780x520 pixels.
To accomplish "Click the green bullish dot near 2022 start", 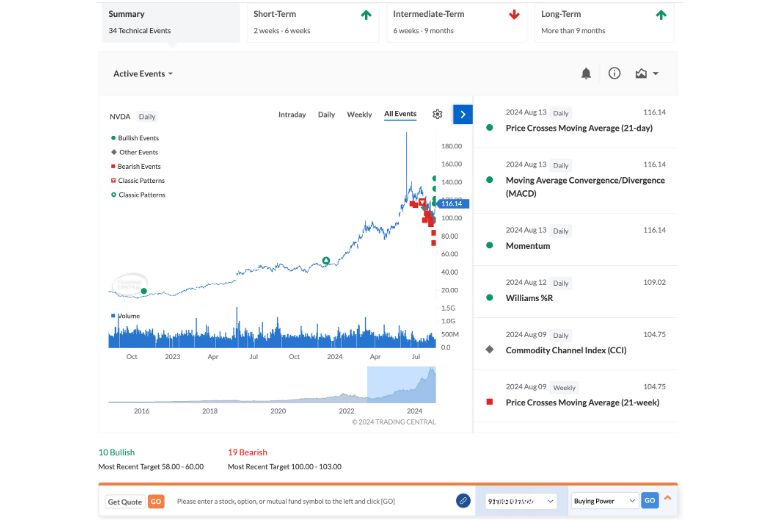I will (x=144, y=291).
